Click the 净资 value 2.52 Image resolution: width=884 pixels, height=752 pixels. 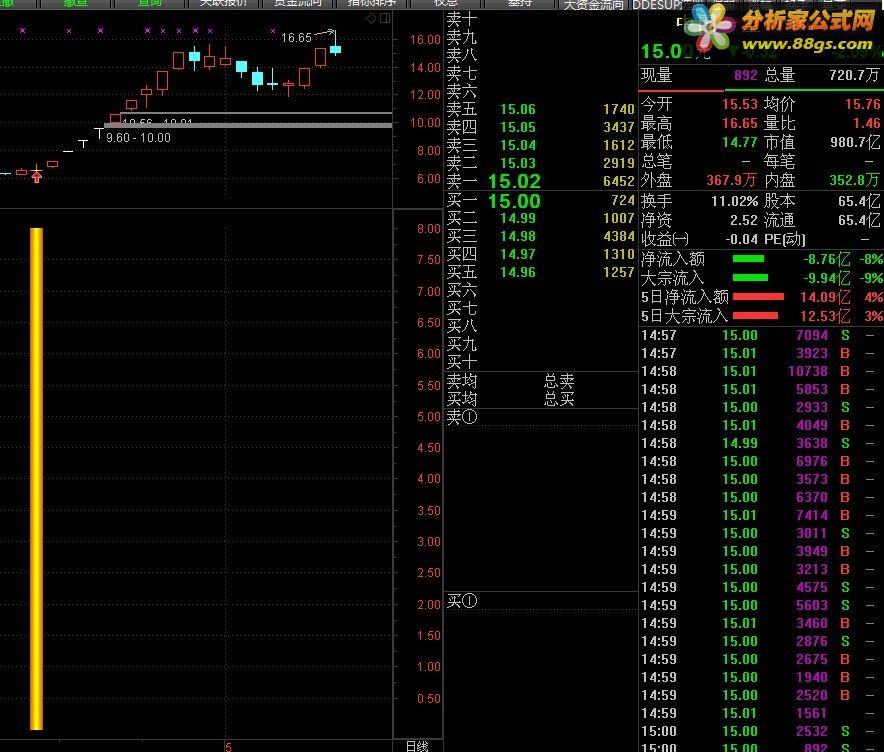pos(744,220)
